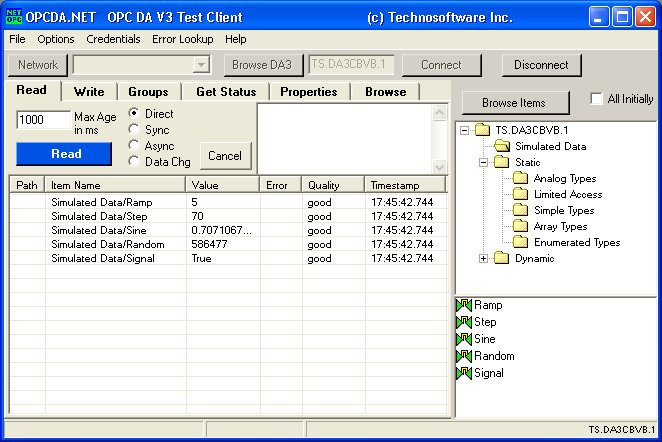Image resolution: width=662 pixels, height=442 pixels.
Task: Open the Credentials menu
Action: 113,39
